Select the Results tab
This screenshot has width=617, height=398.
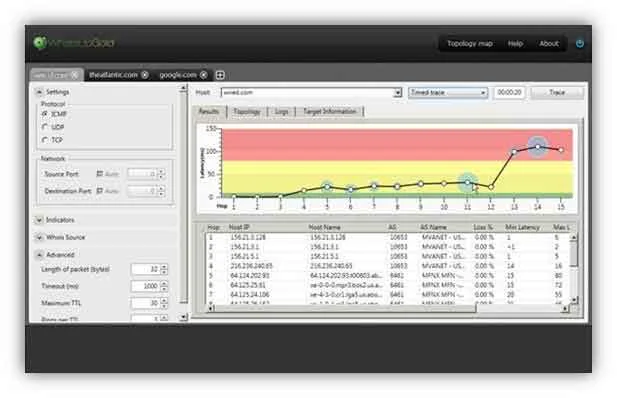coord(209,111)
